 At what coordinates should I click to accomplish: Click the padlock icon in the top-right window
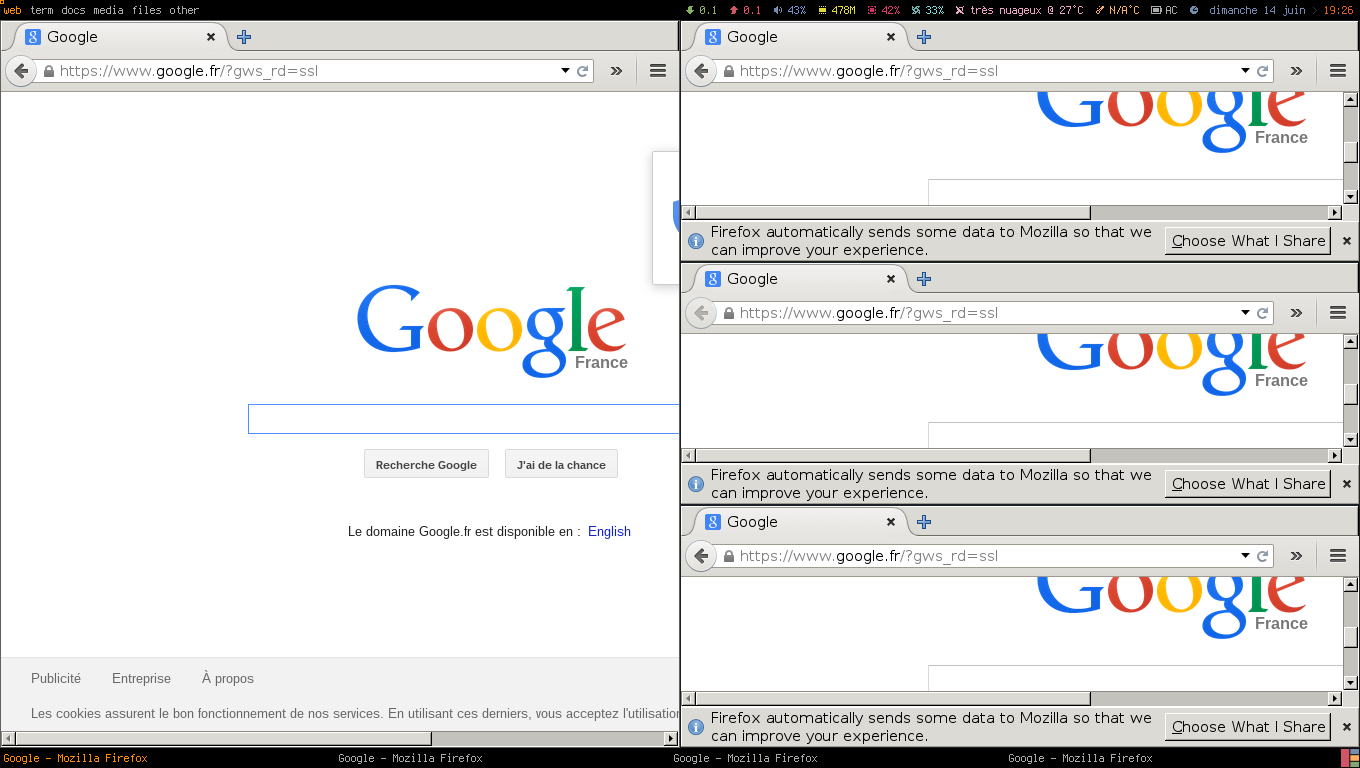point(728,71)
